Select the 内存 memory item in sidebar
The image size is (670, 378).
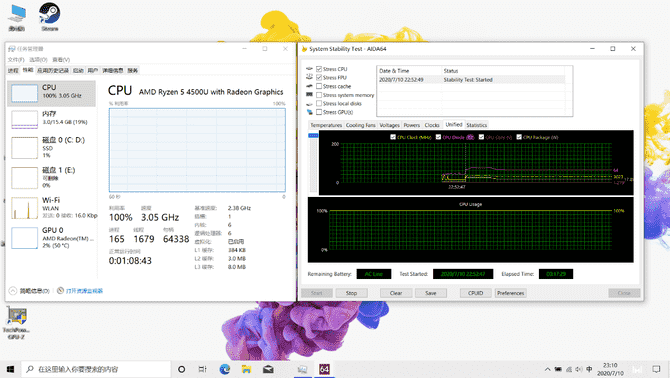(52, 119)
